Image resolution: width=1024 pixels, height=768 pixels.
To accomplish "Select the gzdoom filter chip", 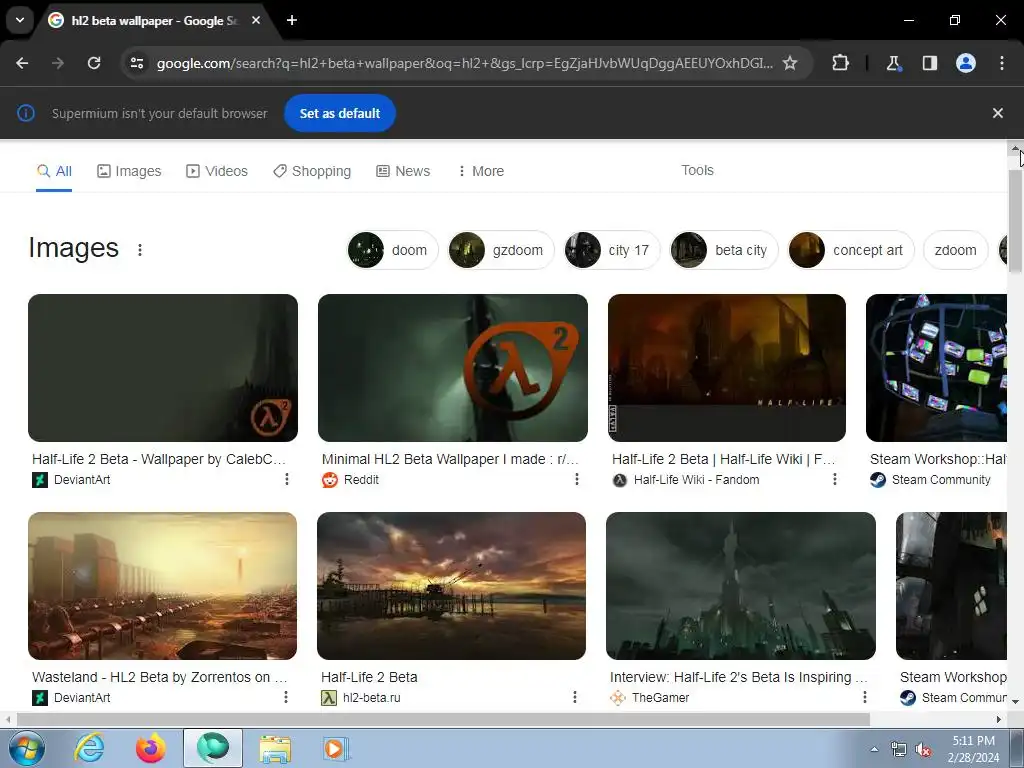I will pos(501,250).
